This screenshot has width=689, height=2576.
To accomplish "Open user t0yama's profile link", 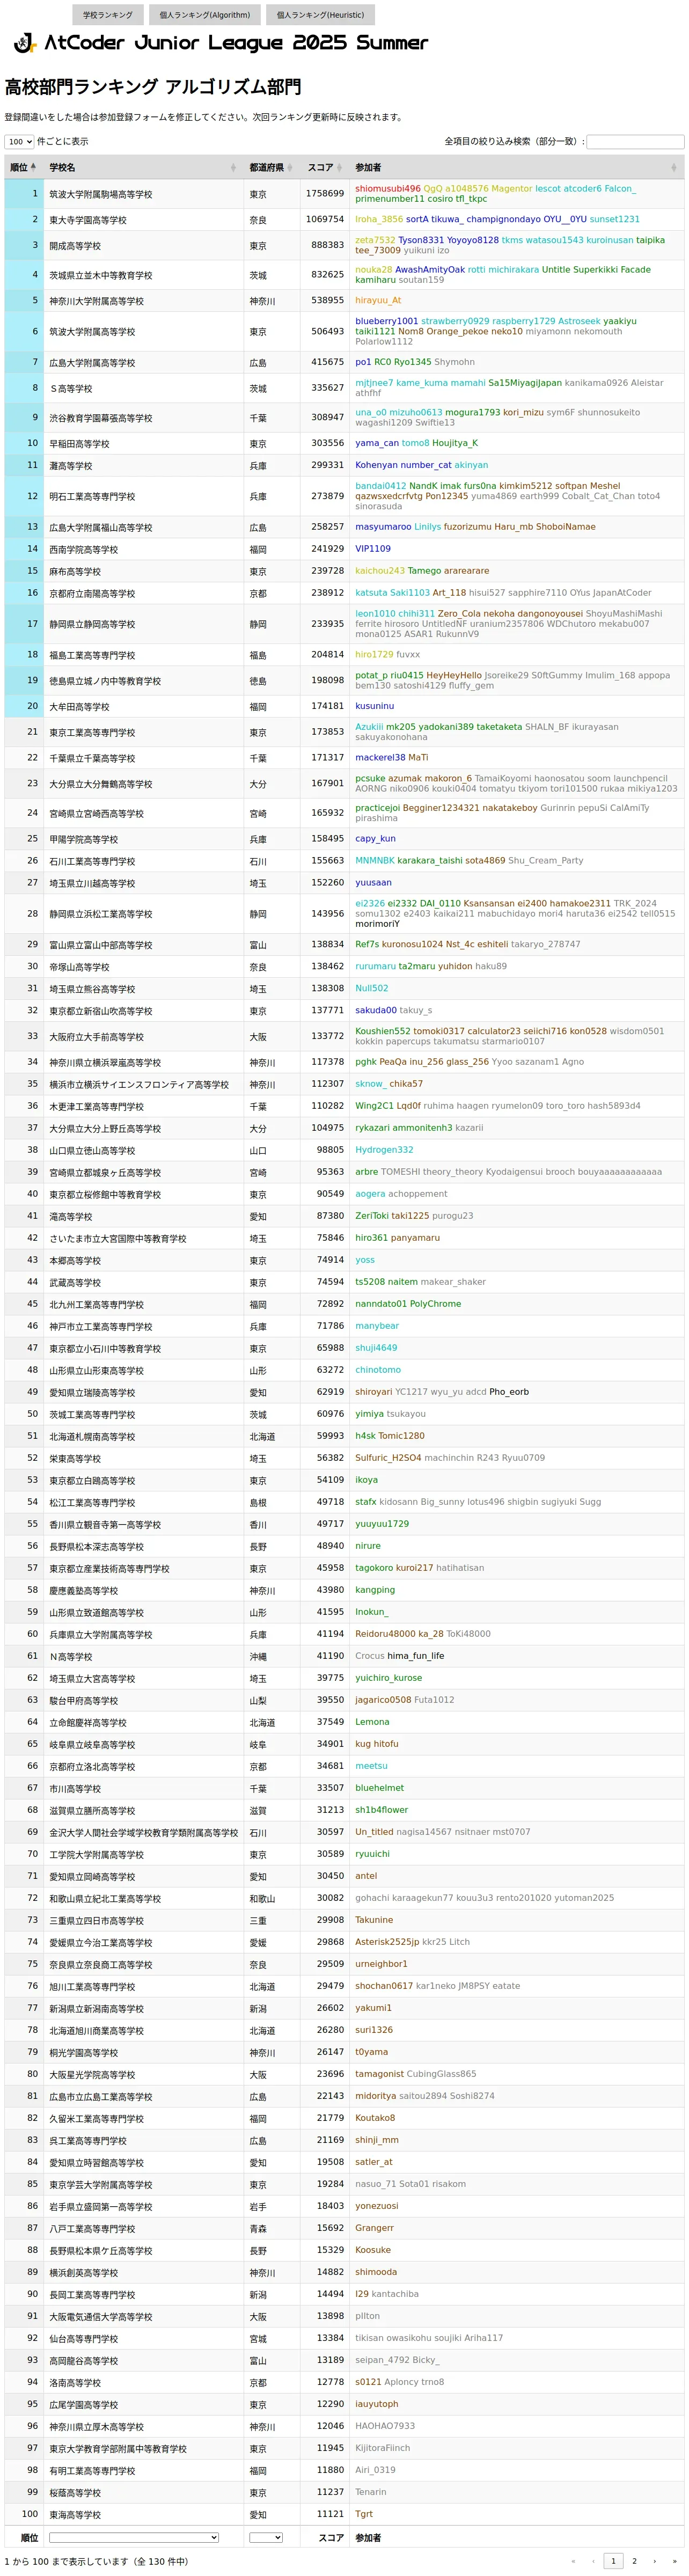I will pos(372,2052).
